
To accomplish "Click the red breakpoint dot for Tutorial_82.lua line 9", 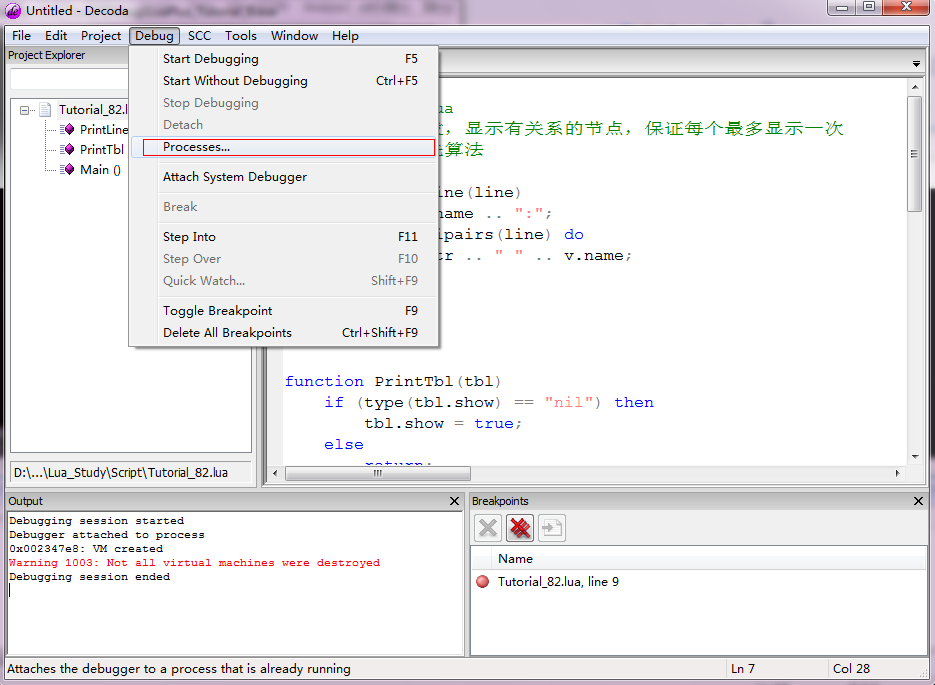I will click(x=482, y=582).
